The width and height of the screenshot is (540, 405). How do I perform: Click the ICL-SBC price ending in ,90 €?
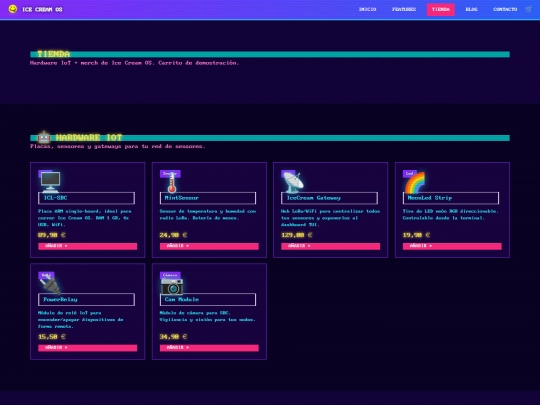pos(52,235)
